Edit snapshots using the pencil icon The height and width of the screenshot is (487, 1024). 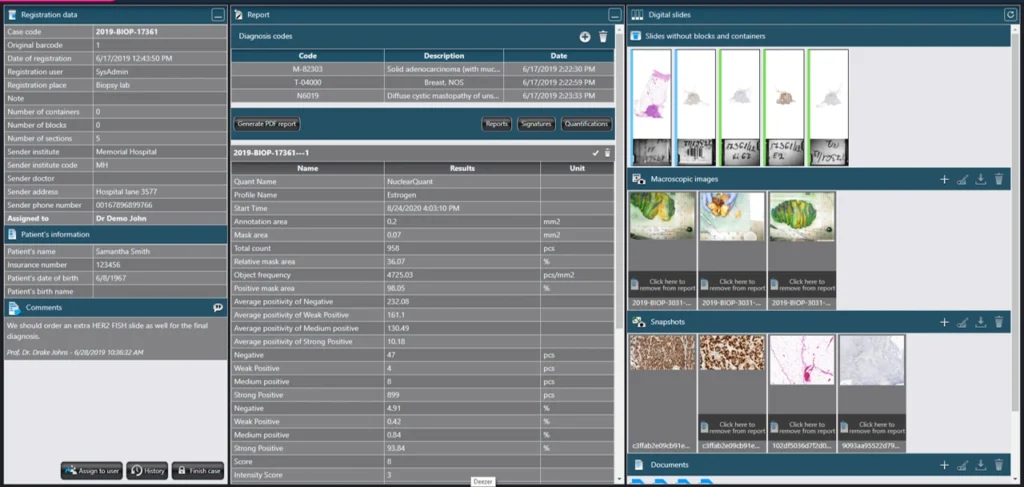[962, 322]
